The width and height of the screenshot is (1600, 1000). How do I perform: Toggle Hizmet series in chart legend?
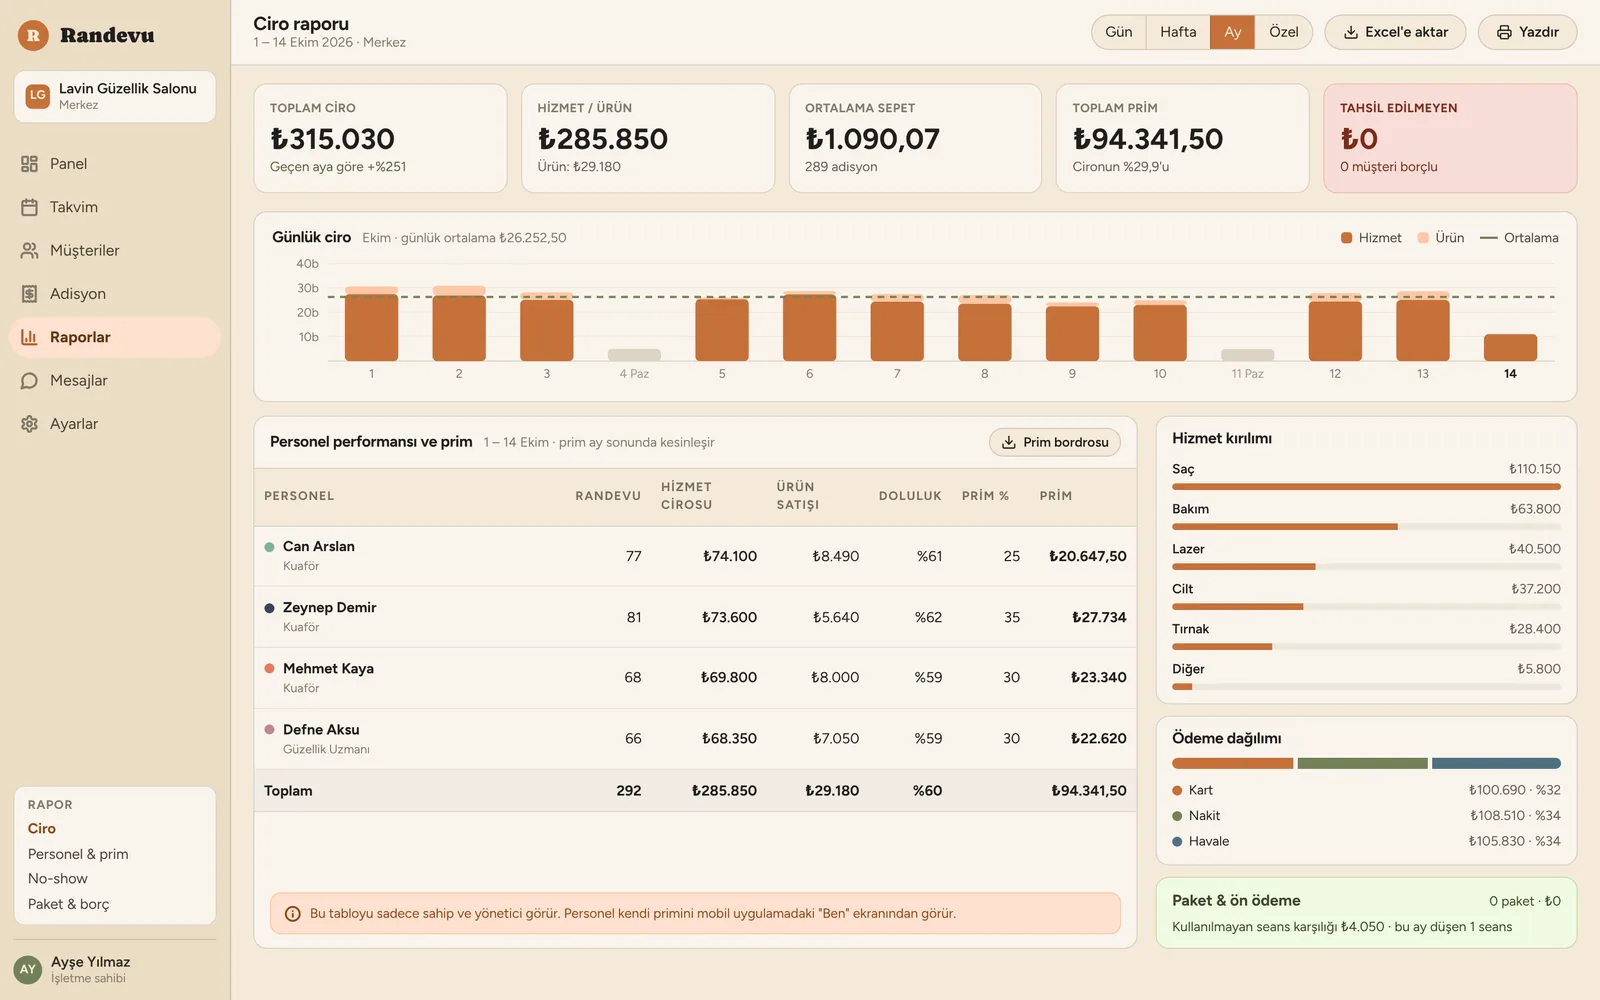coord(1371,238)
